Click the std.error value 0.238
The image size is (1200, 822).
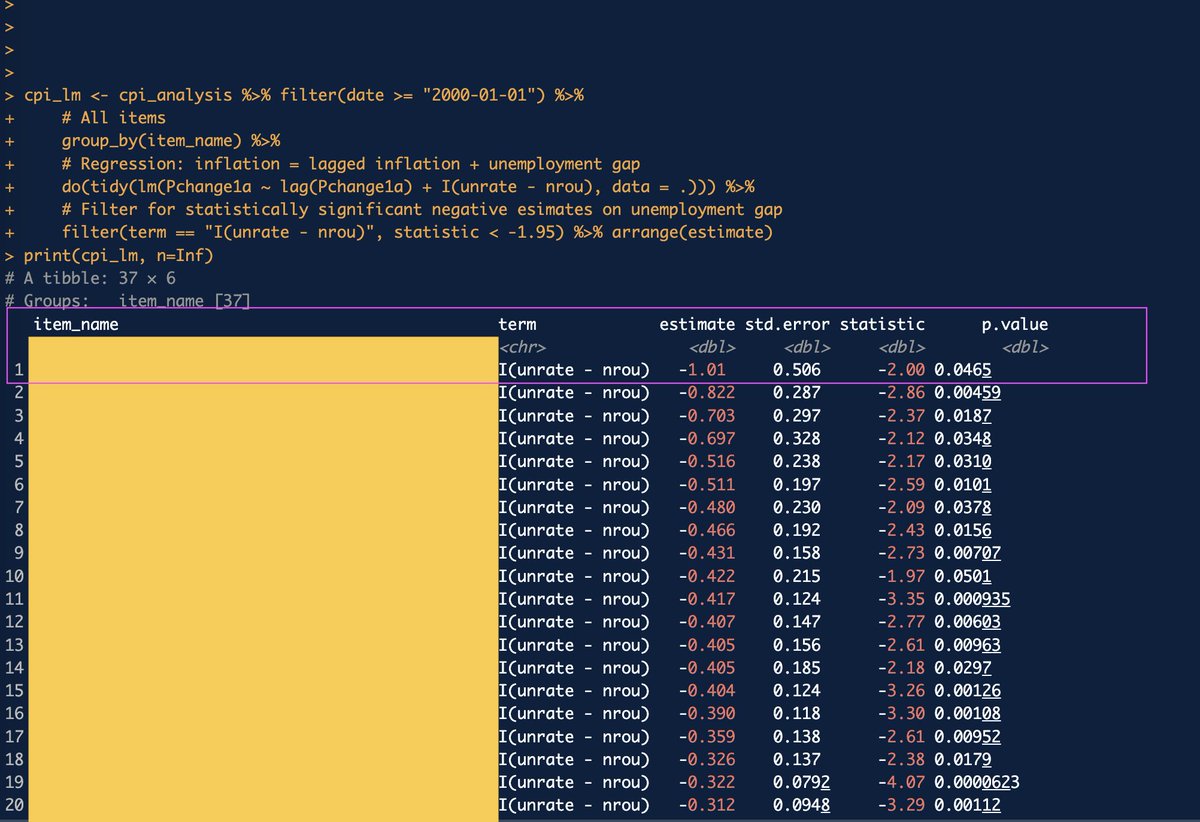tap(797, 462)
